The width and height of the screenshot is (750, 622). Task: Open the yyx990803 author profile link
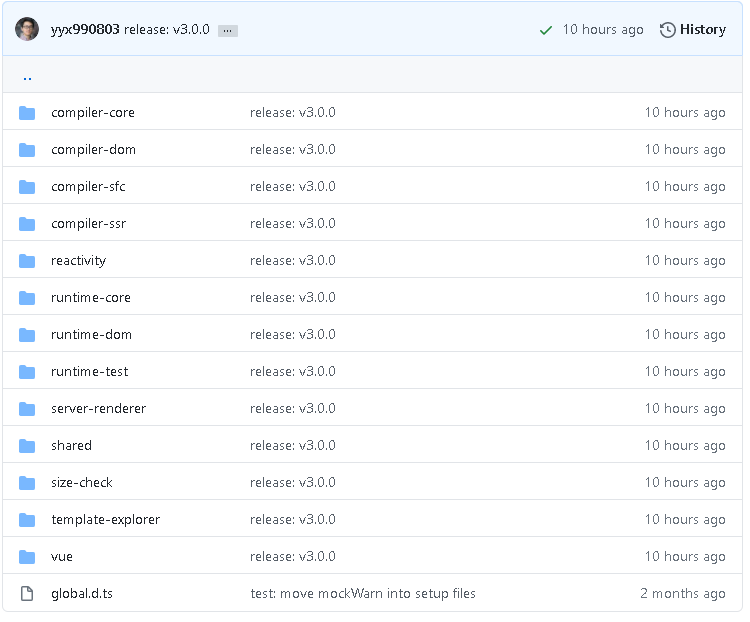click(x=85, y=30)
